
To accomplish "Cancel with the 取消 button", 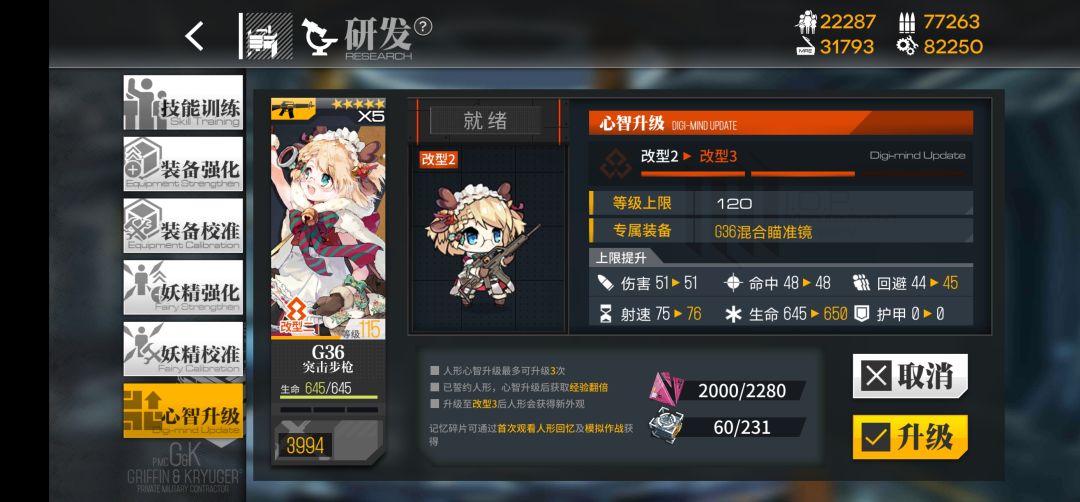I will 910,376.
